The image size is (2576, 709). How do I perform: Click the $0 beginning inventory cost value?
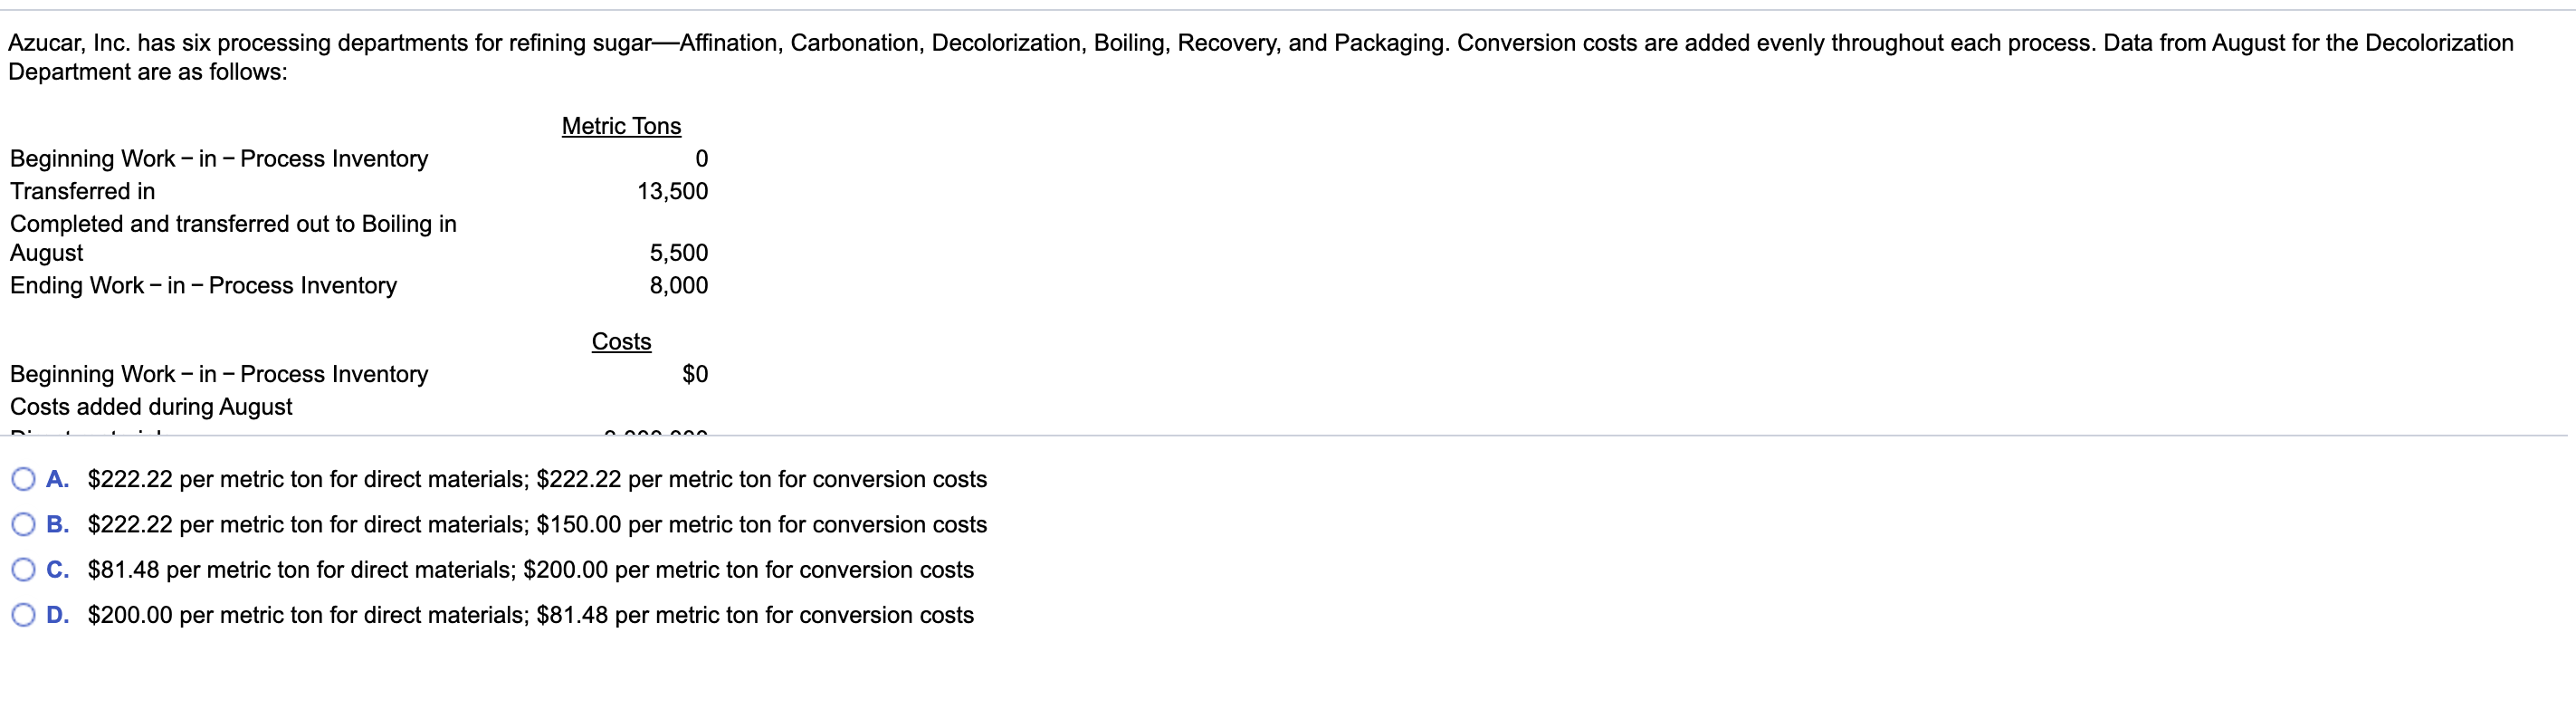(x=696, y=373)
